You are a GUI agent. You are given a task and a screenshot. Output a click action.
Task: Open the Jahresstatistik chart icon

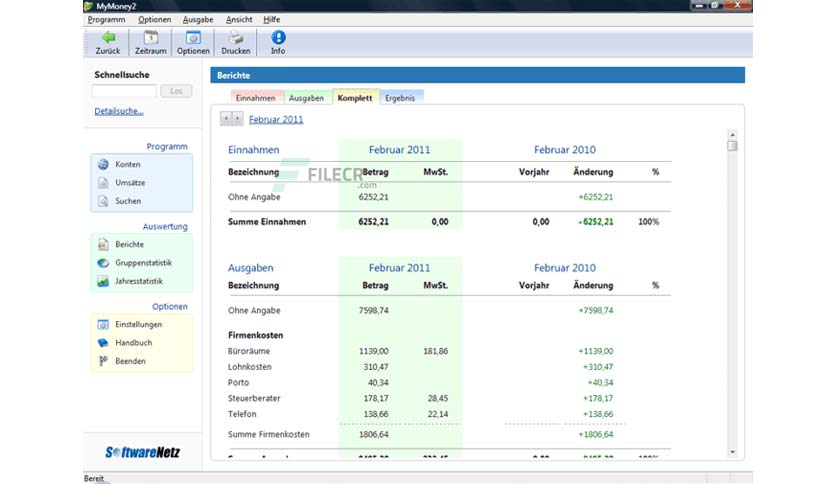coord(103,281)
